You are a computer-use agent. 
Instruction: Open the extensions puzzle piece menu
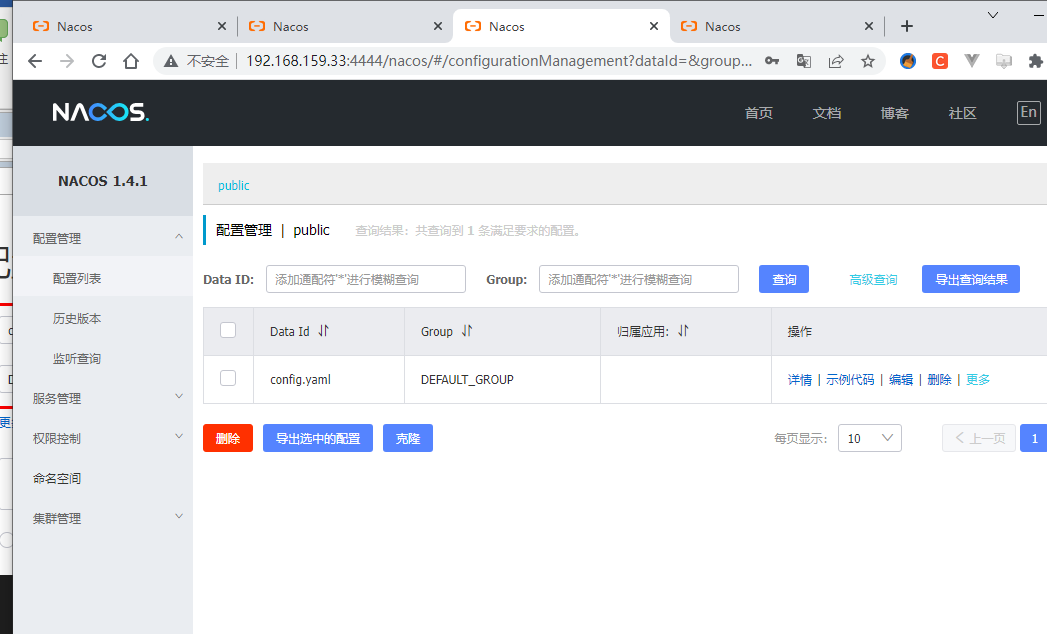(1036, 61)
